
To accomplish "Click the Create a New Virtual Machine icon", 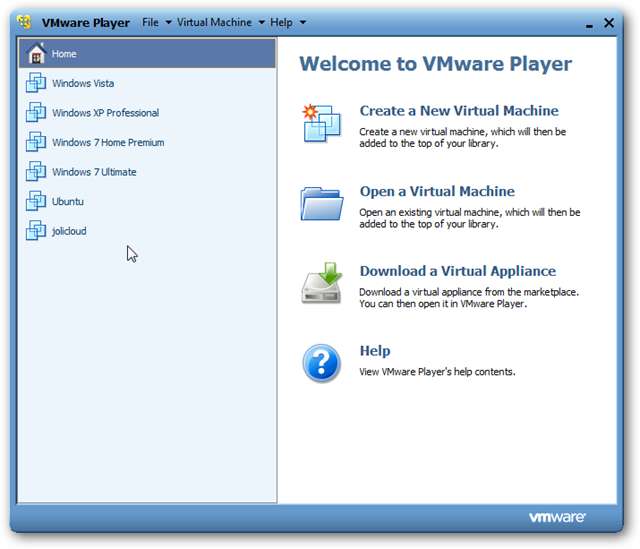I will click(322, 123).
